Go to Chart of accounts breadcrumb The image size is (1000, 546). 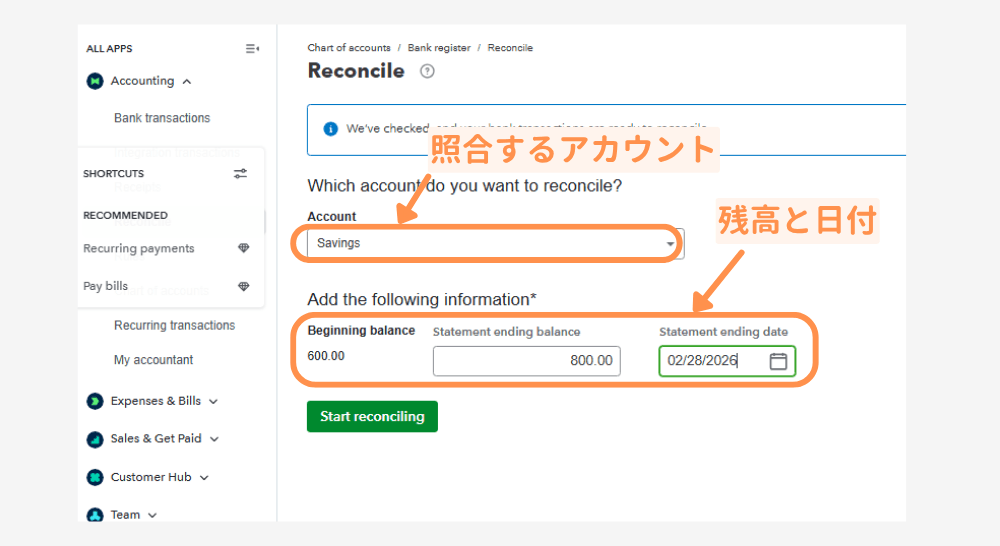(x=348, y=48)
